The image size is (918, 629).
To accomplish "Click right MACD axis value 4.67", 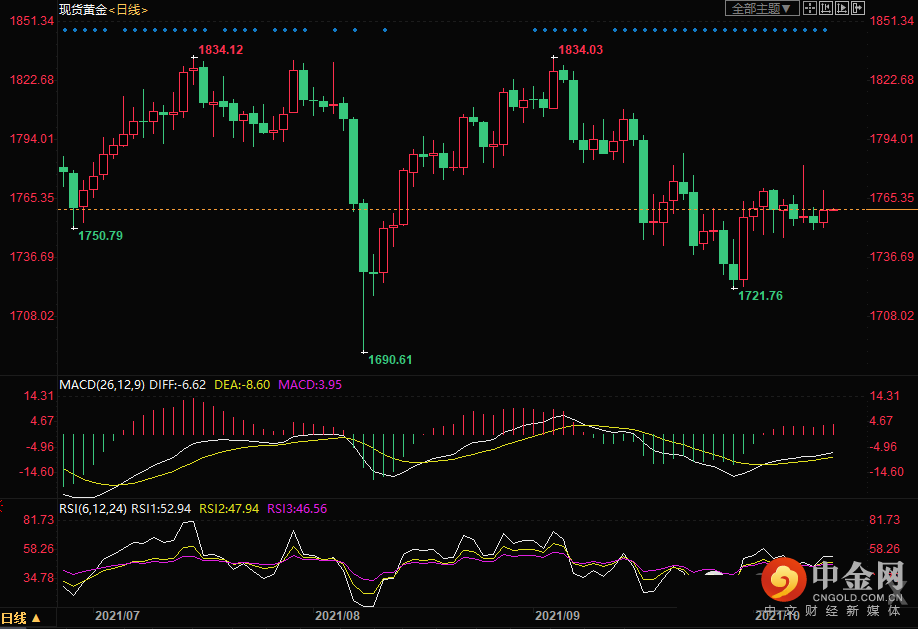I will pyautogui.click(x=881, y=421).
